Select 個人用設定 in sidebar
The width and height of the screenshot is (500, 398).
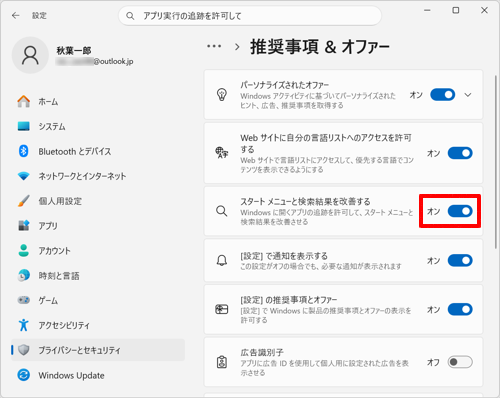tap(98, 201)
